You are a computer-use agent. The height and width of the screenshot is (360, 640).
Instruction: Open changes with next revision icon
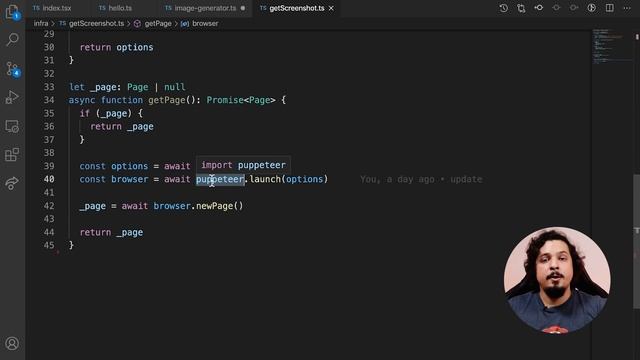[574, 8]
